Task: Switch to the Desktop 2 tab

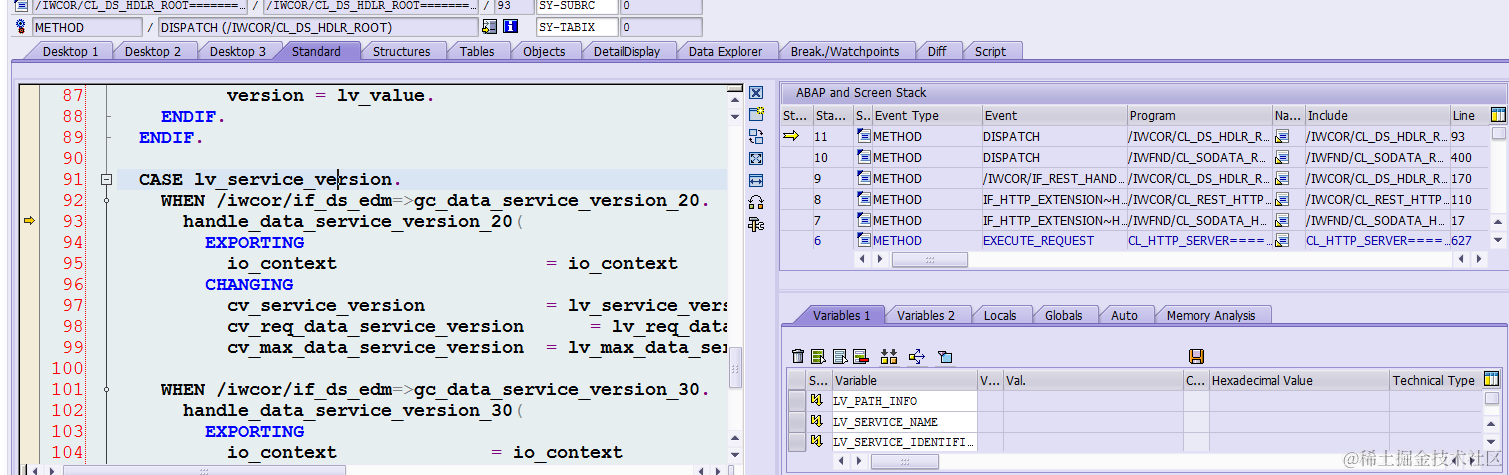Action: coord(153,51)
